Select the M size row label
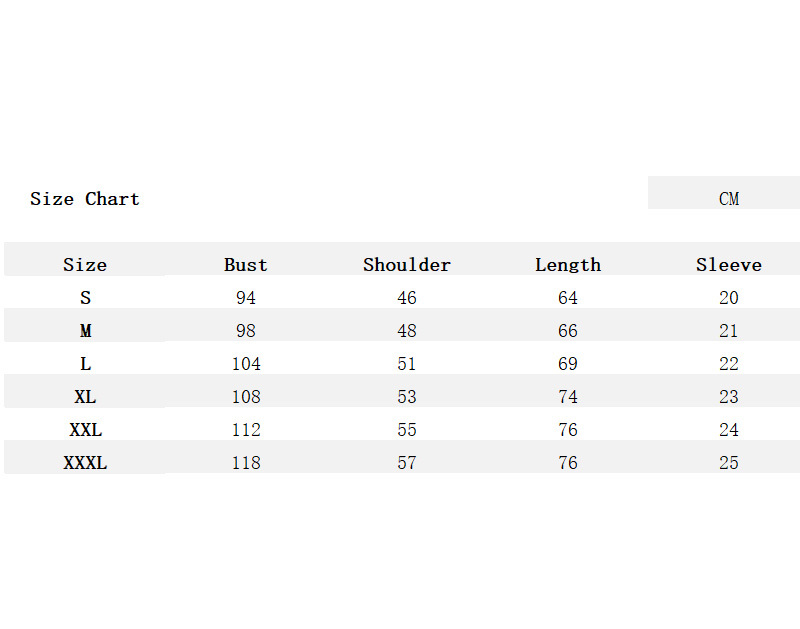The image size is (800, 629). point(85,331)
